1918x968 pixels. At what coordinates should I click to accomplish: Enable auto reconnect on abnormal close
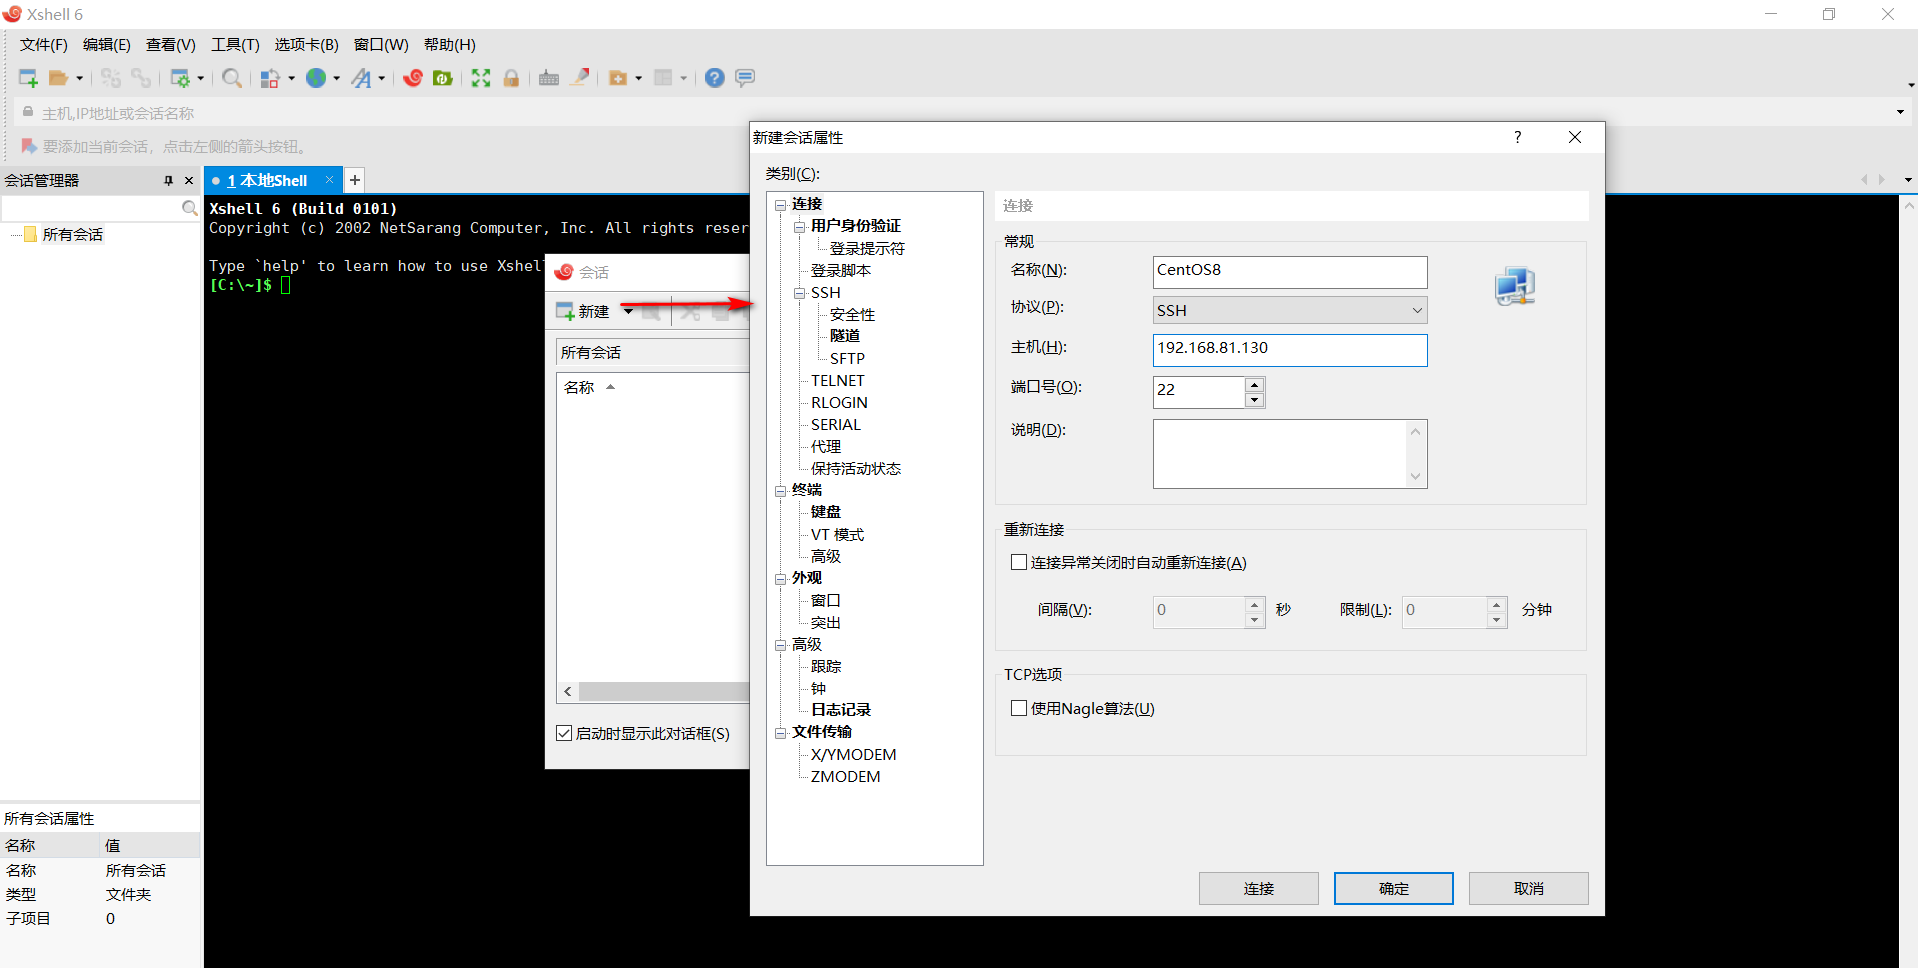pos(1019,562)
